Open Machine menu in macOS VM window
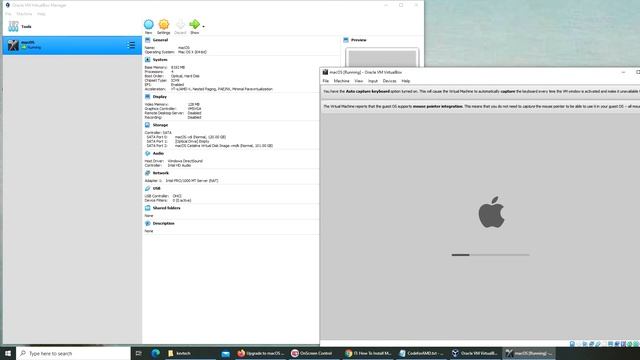The height and width of the screenshot is (360, 640). coord(341,81)
